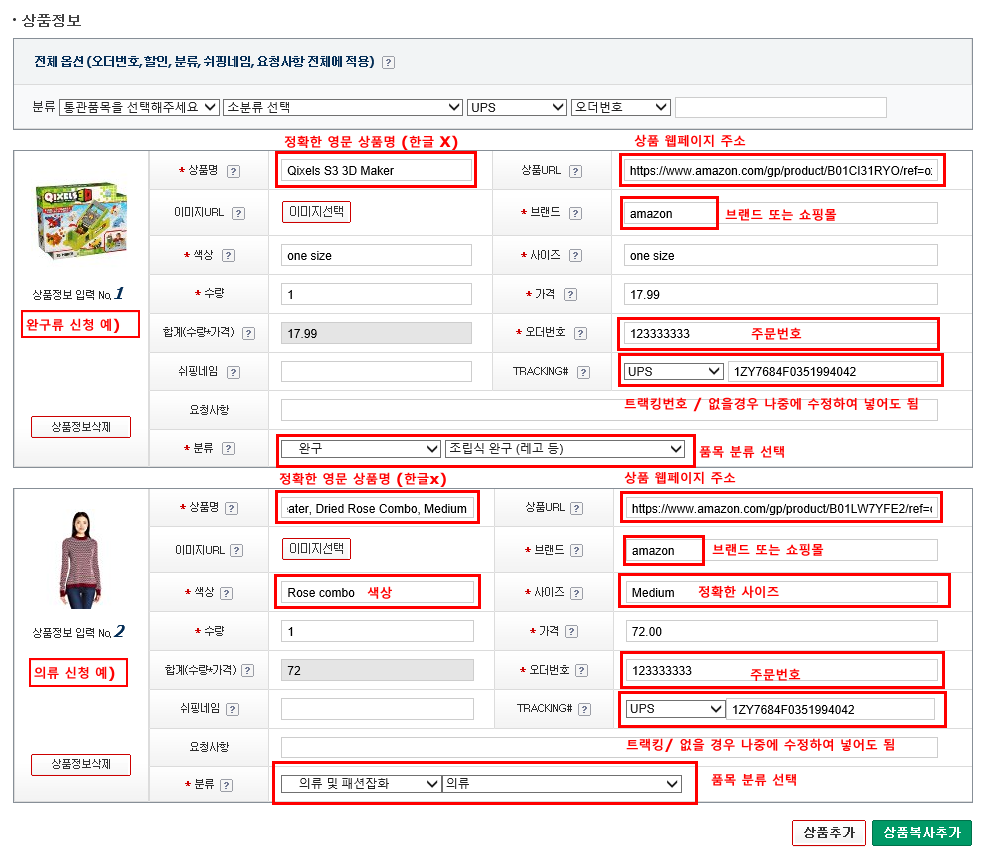Open 의류 subcategory dropdown in product 2

(x=562, y=784)
